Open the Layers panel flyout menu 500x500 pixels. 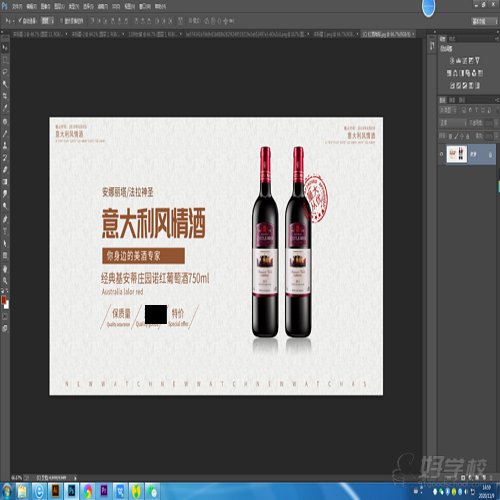[497, 100]
